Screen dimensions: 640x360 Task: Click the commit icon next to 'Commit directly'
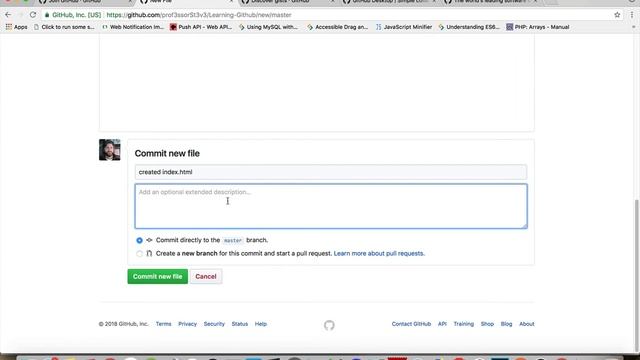point(149,240)
